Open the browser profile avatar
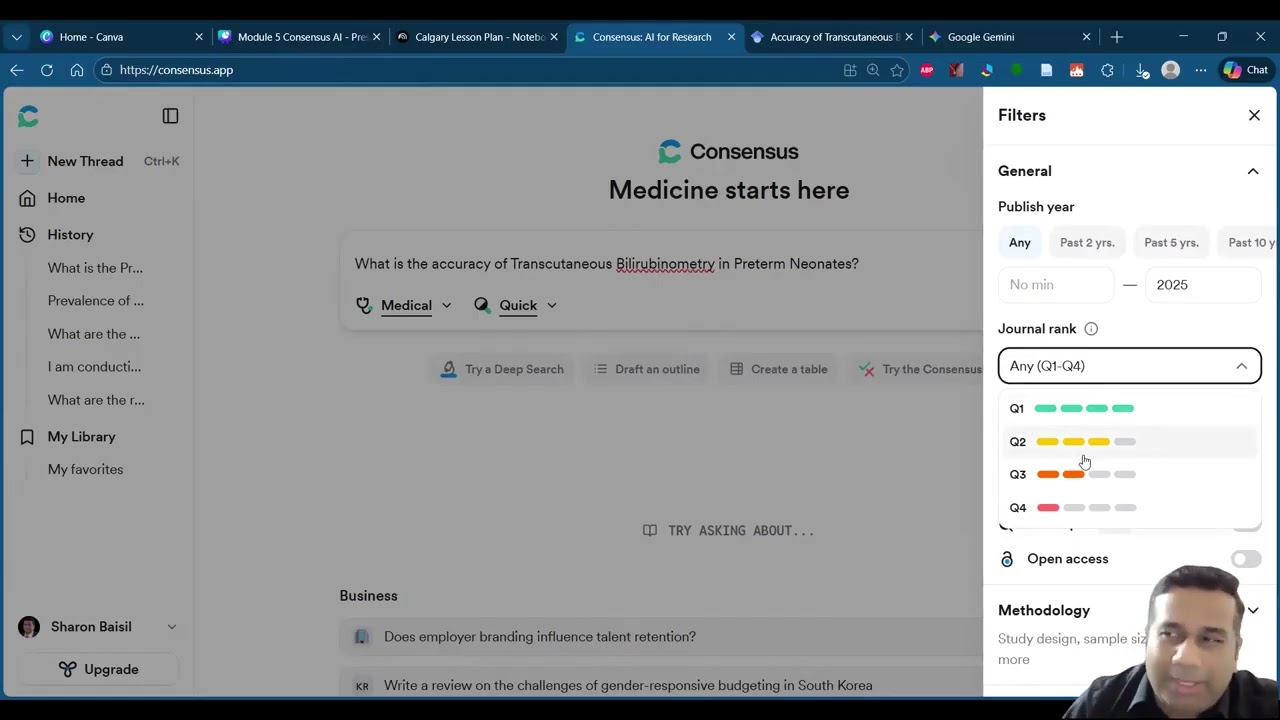 1171,70
